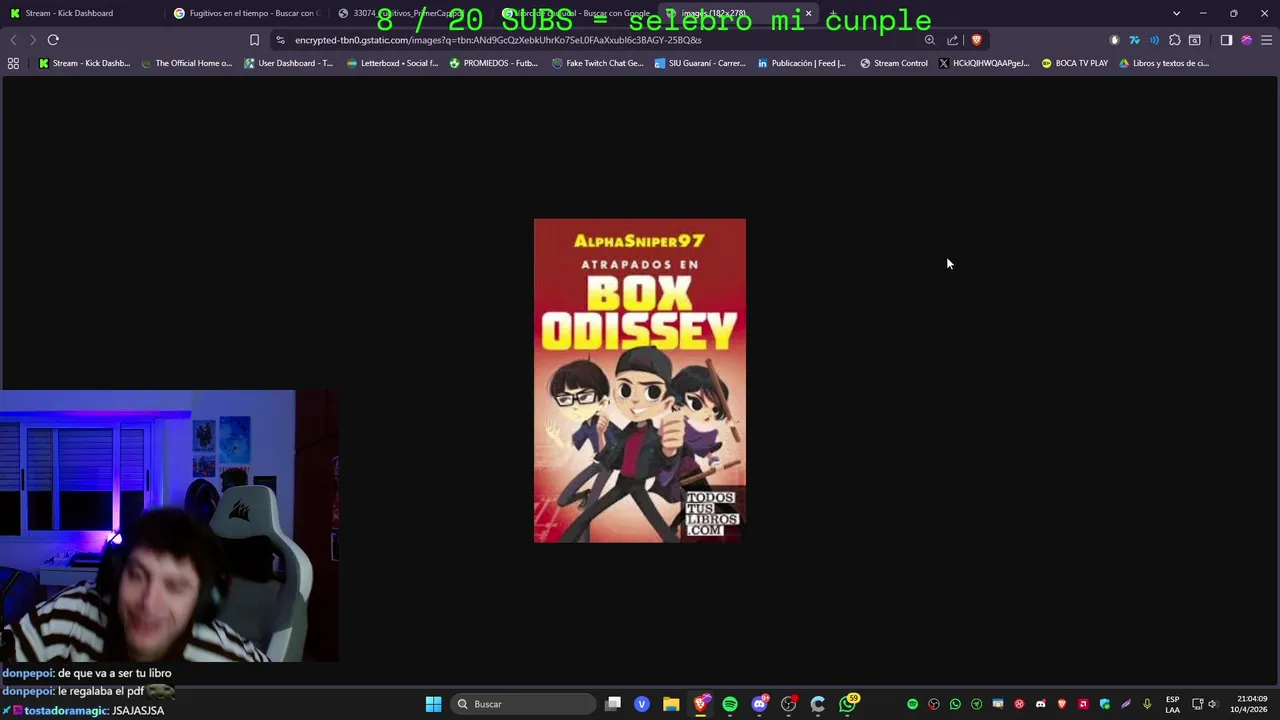Go back with the browser back arrow
Image resolution: width=1280 pixels, height=720 pixels.
(13, 40)
